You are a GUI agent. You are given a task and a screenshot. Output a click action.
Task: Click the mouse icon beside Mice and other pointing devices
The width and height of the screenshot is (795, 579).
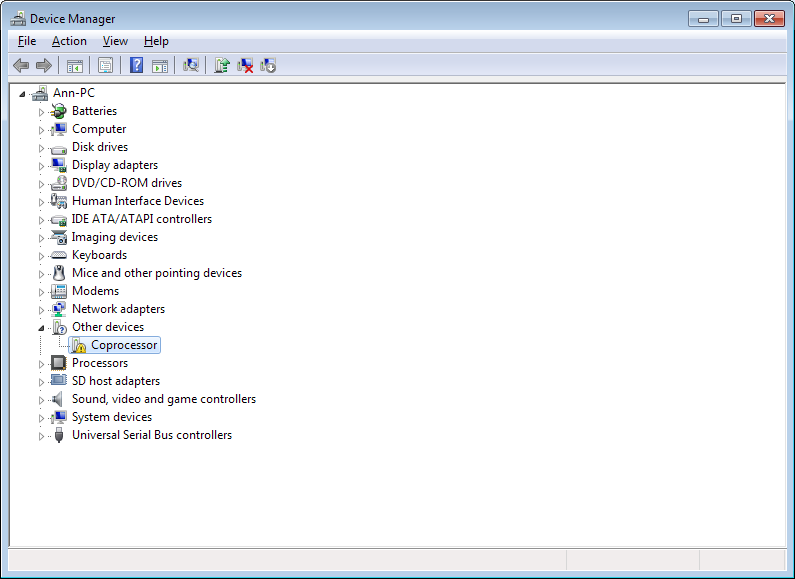(x=59, y=273)
